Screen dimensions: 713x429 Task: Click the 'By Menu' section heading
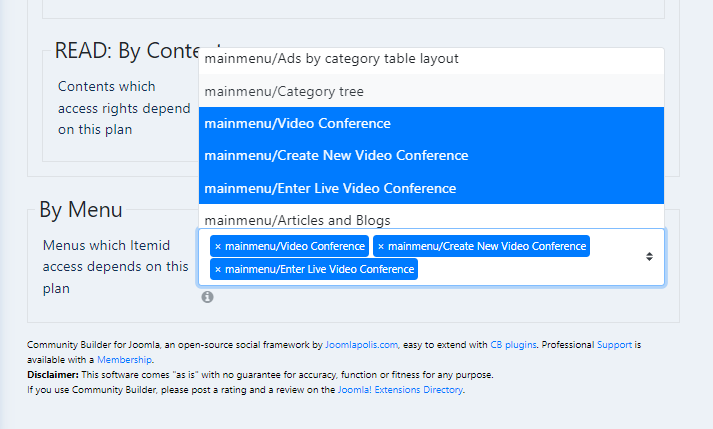[81, 210]
